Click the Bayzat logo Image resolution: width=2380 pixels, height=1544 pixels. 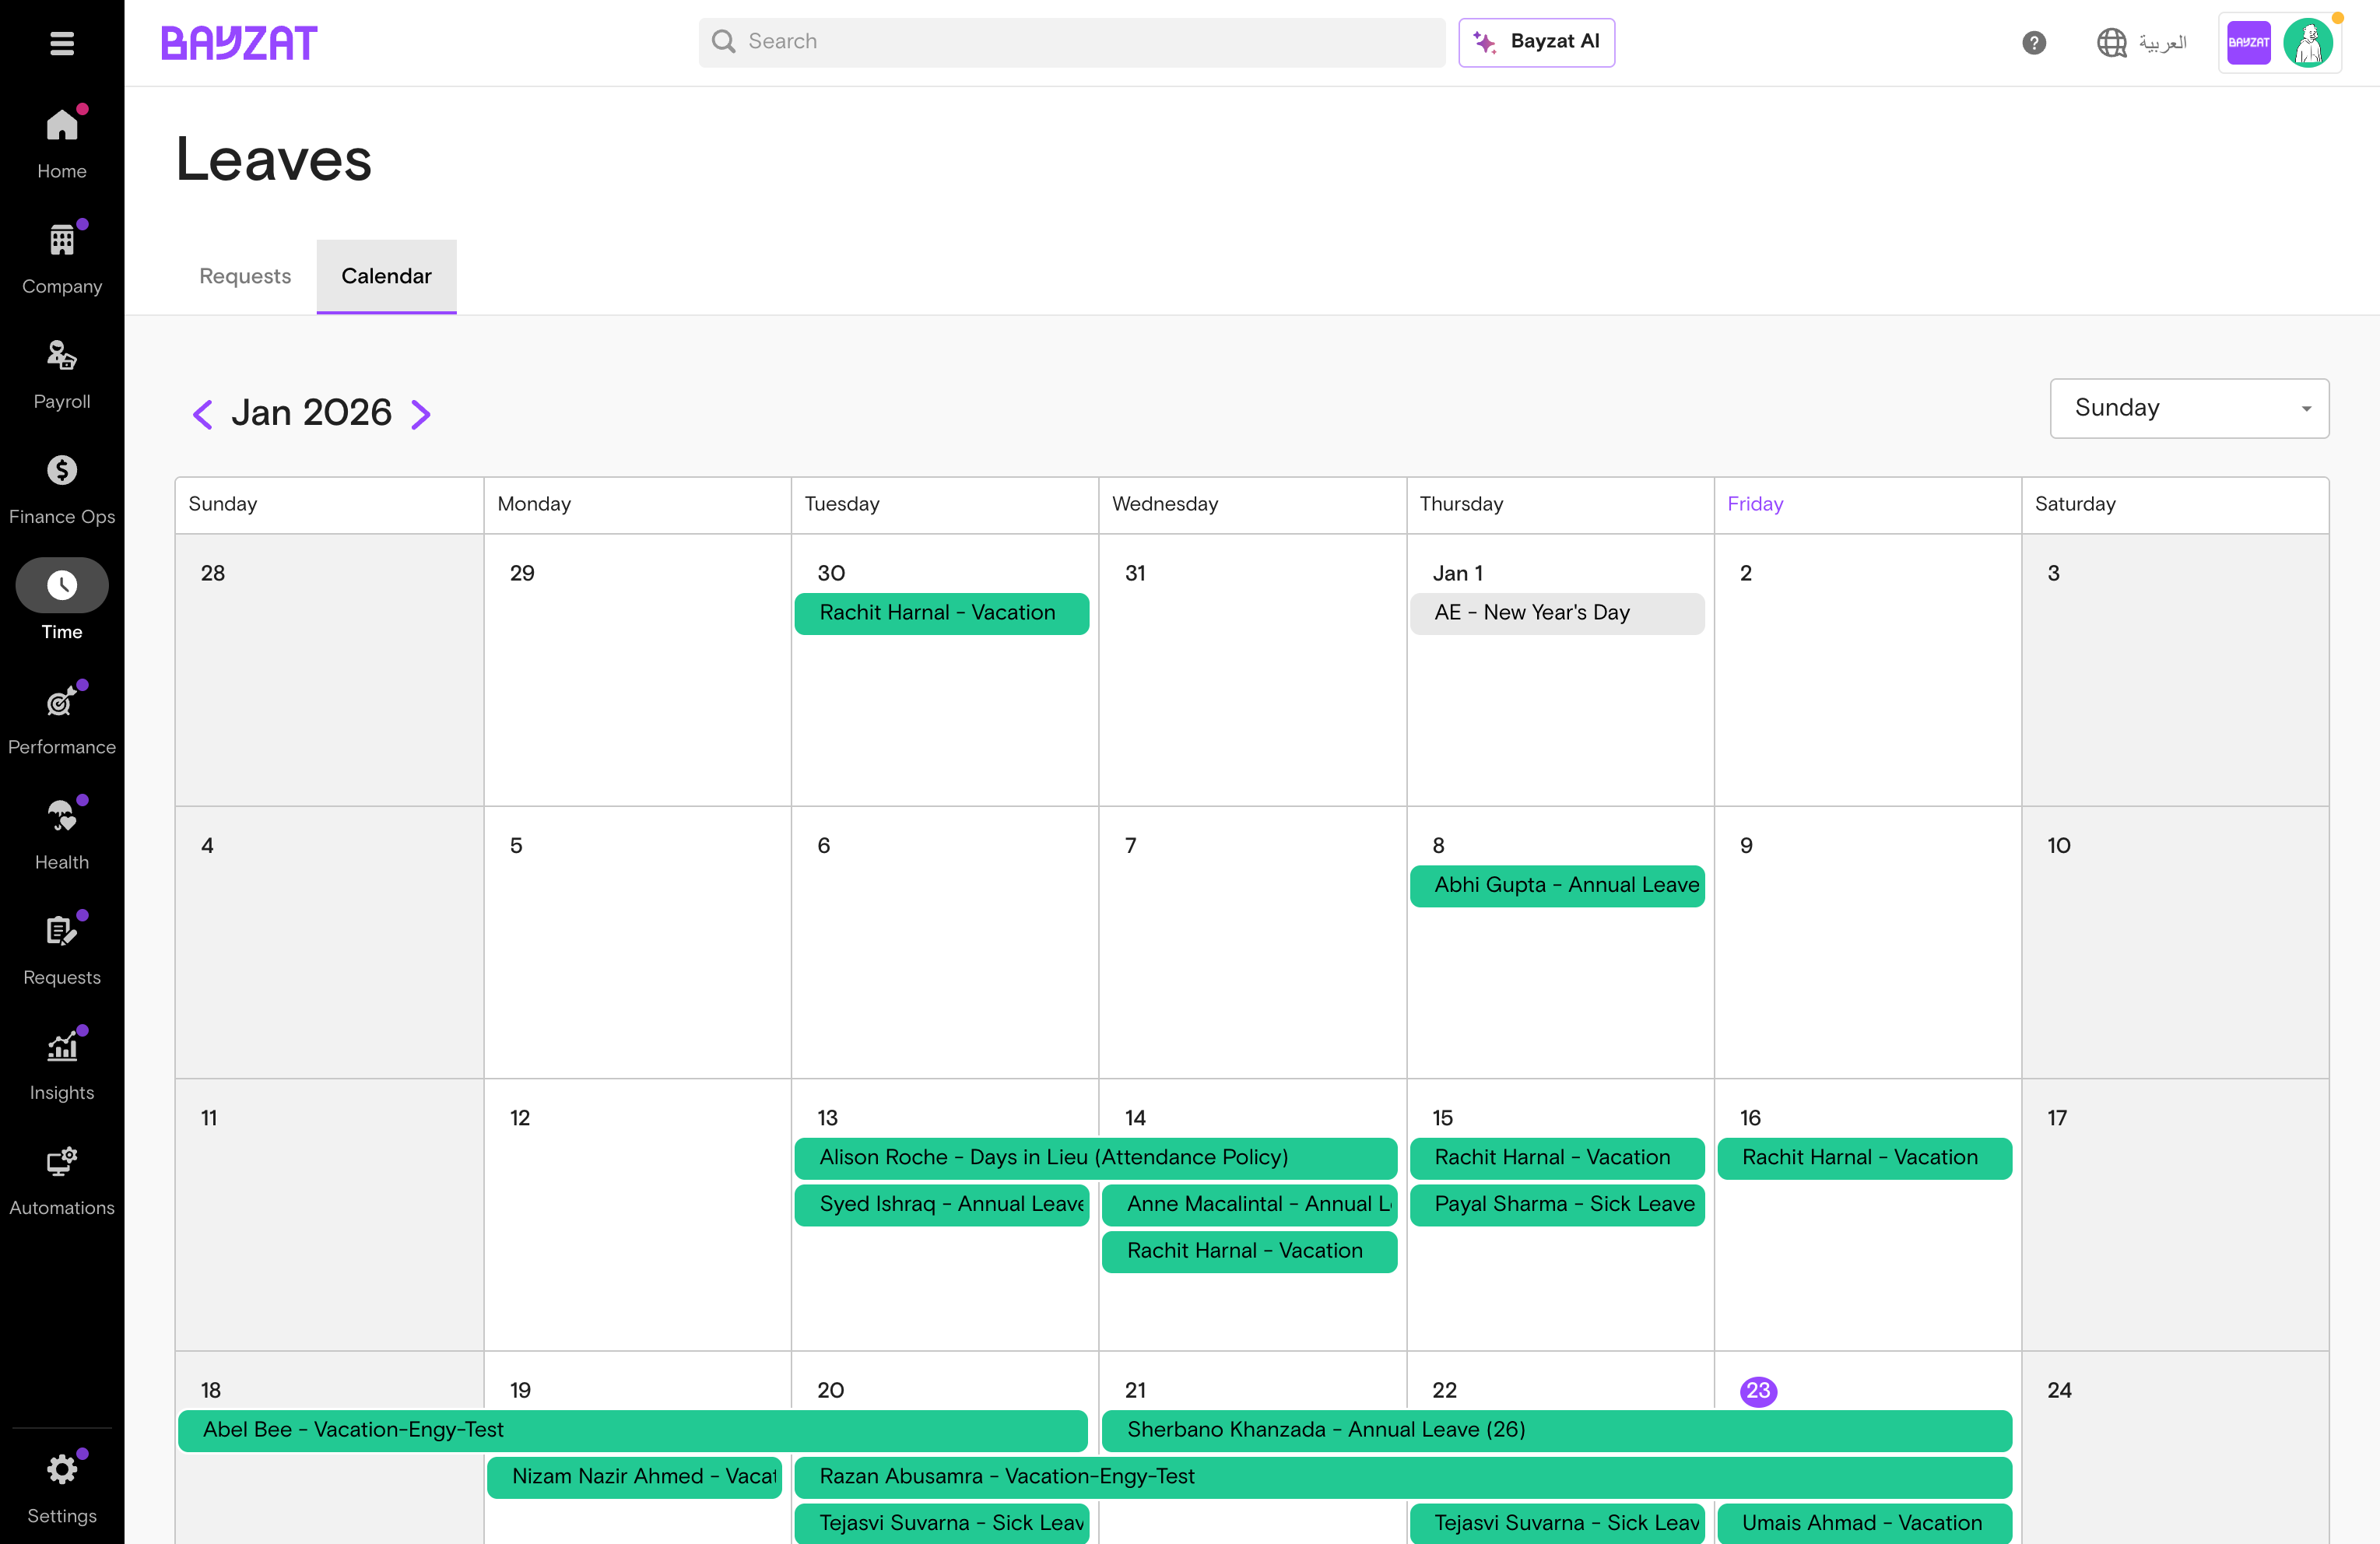pos(239,43)
